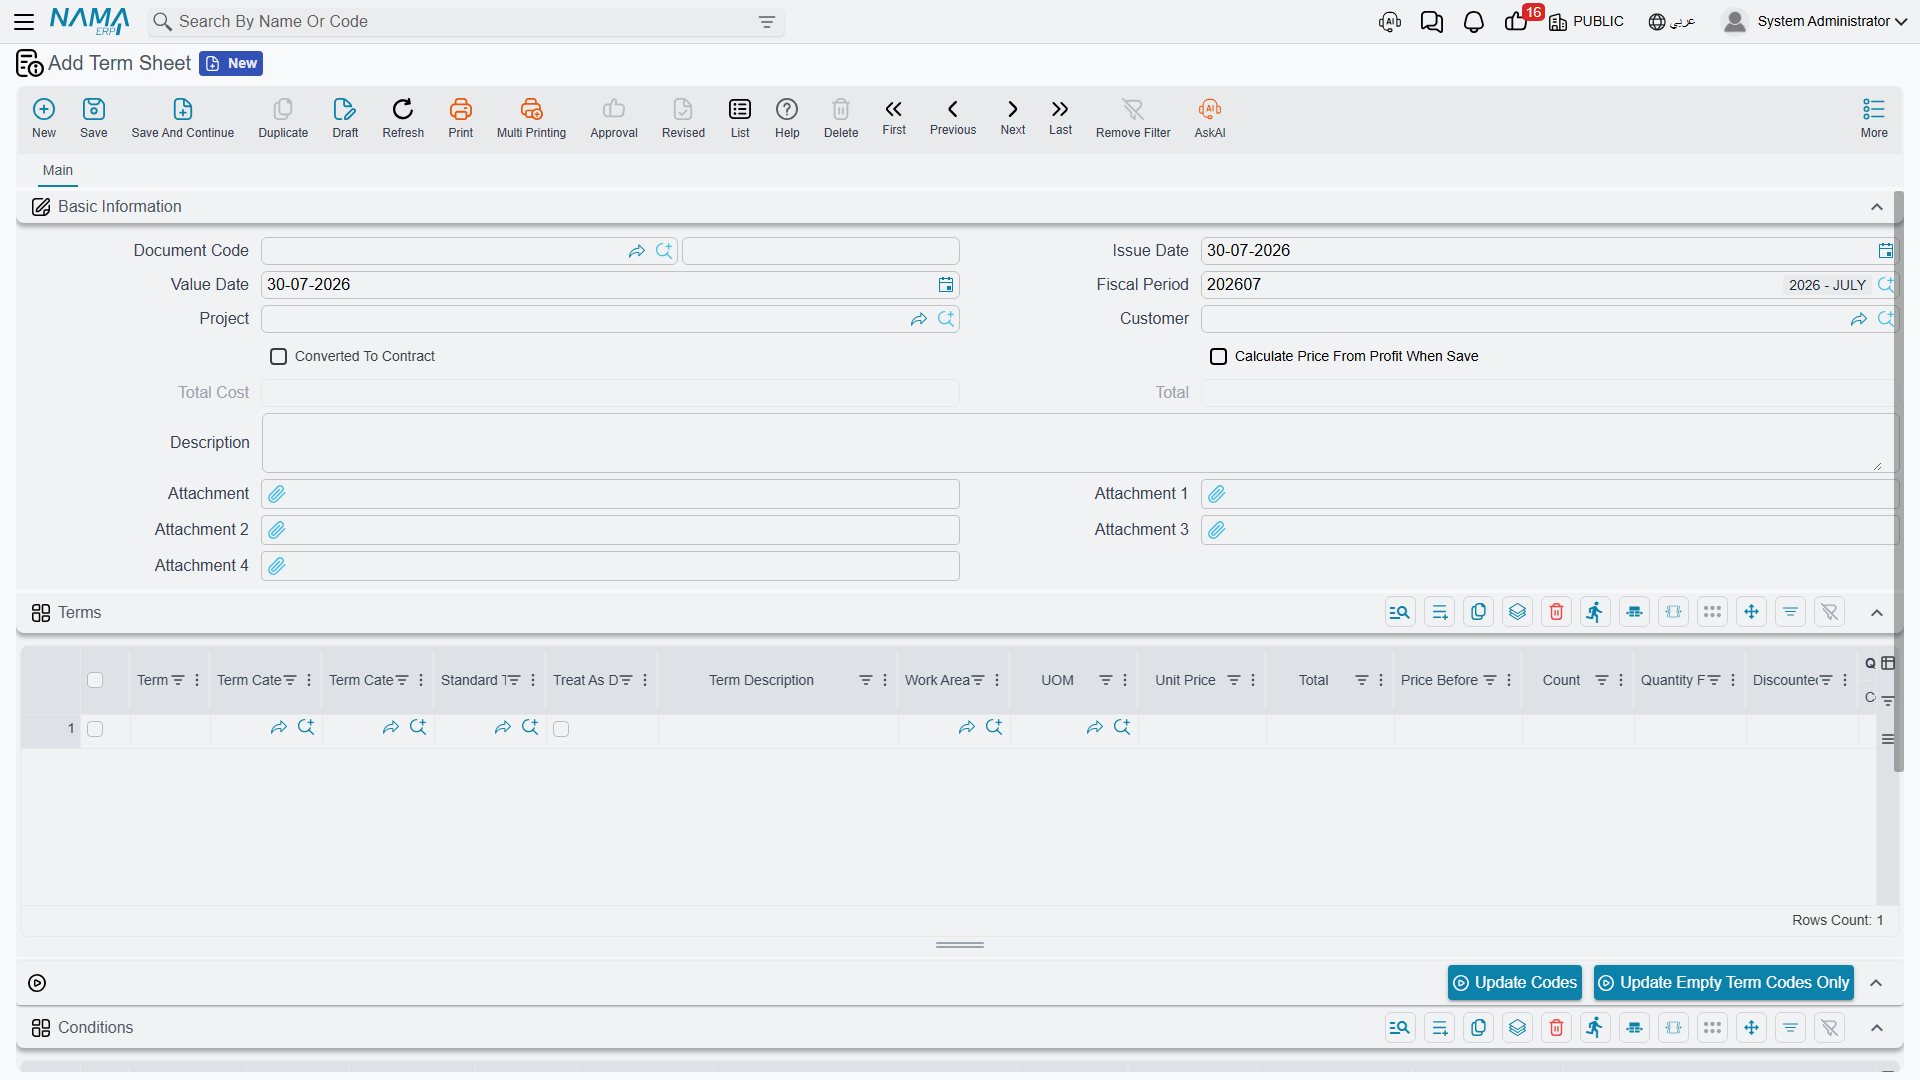Viewport: 1920px width, 1080px height.
Task: Click the NAMA ERP logo
Action: pos(89,21)
